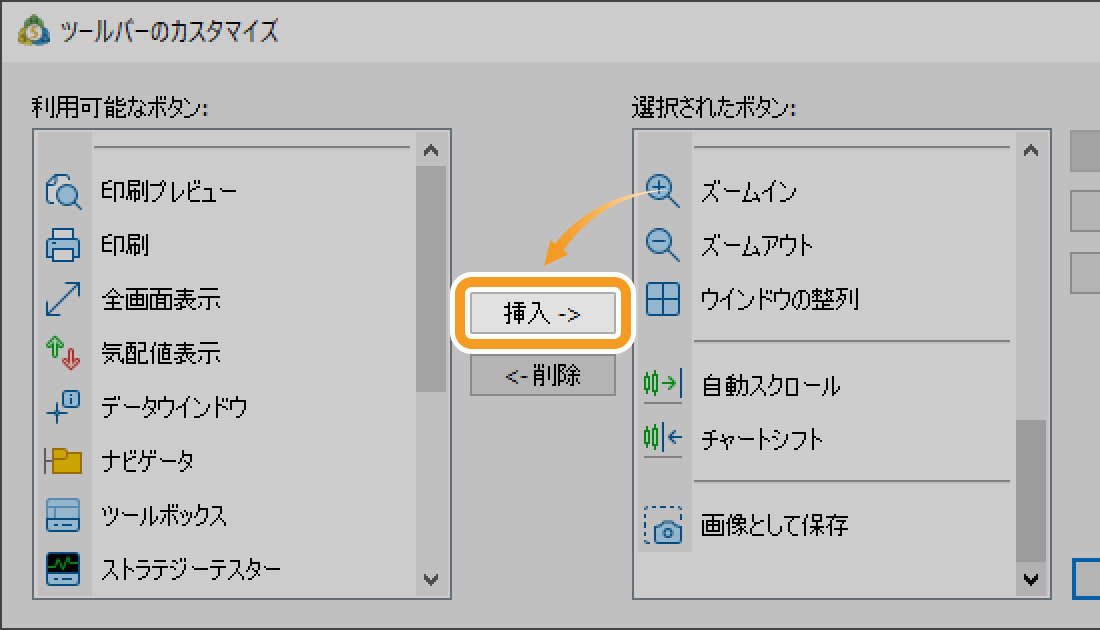This screenshot has height=630, width=1100.
Task: Click down arrow of available buttons scrollbar
Action: pos(431,579)
